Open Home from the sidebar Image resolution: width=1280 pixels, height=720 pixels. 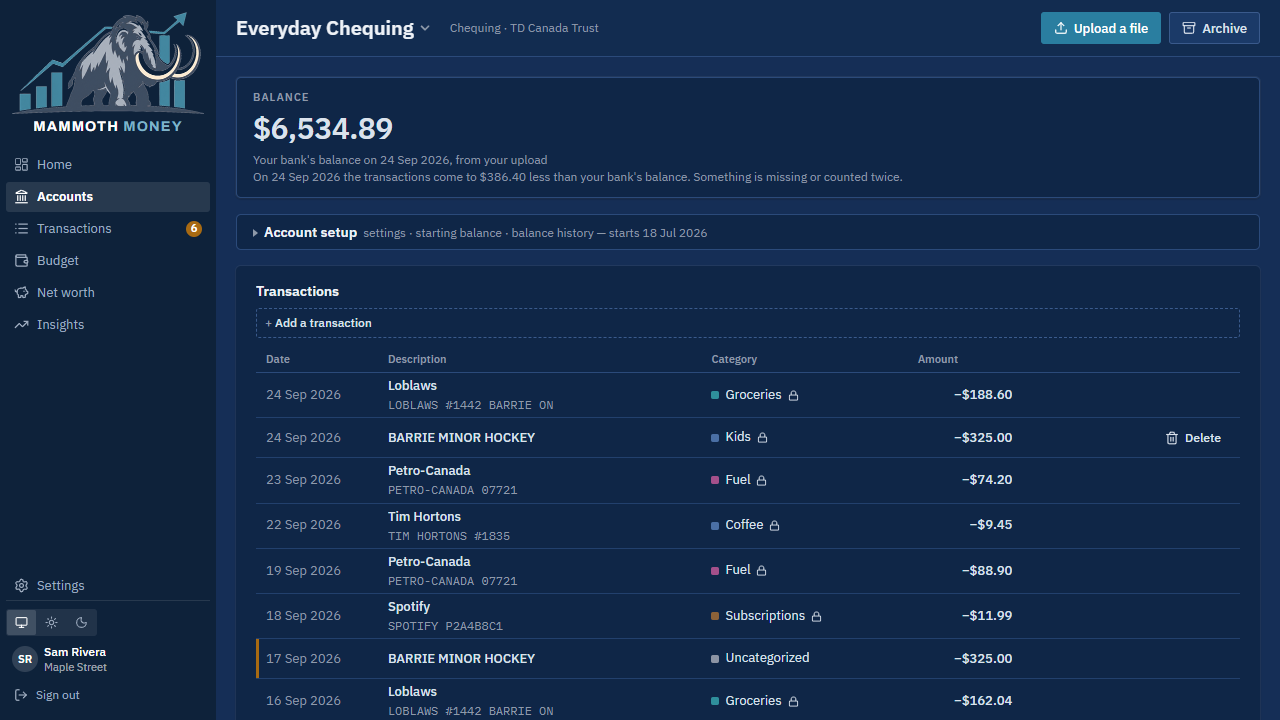[108, 165]
